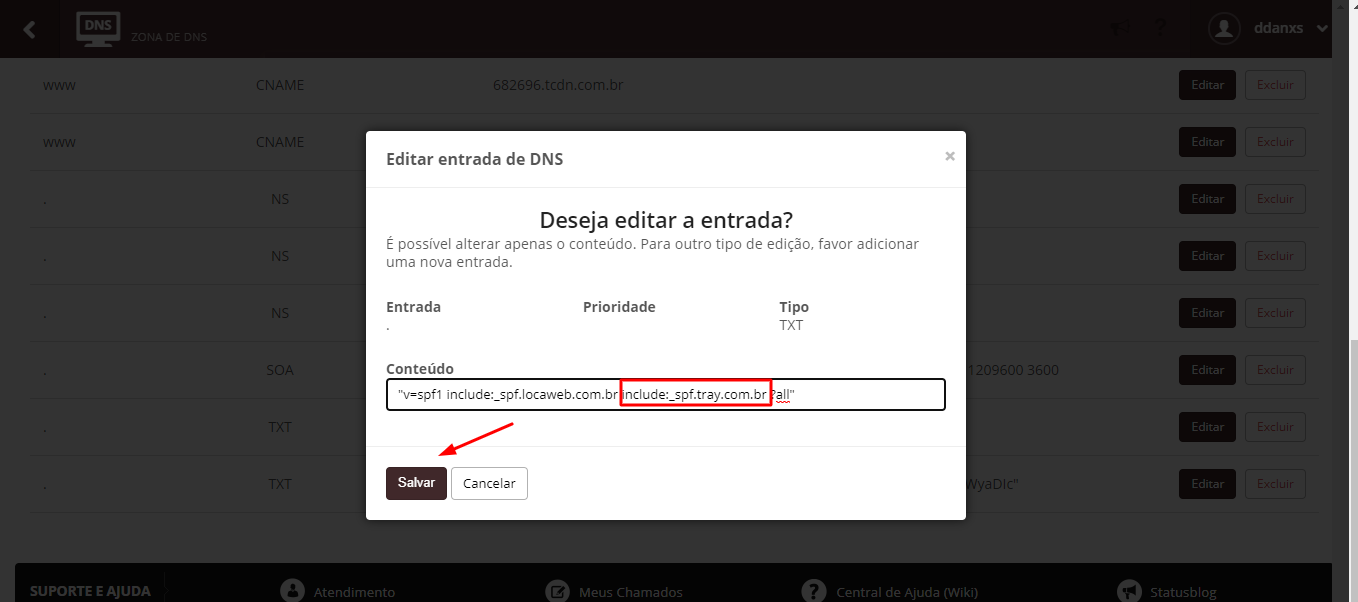Screen dimensions: 1358x602
Task: Click the SOA type cell
Action: [x=280, y=370]
